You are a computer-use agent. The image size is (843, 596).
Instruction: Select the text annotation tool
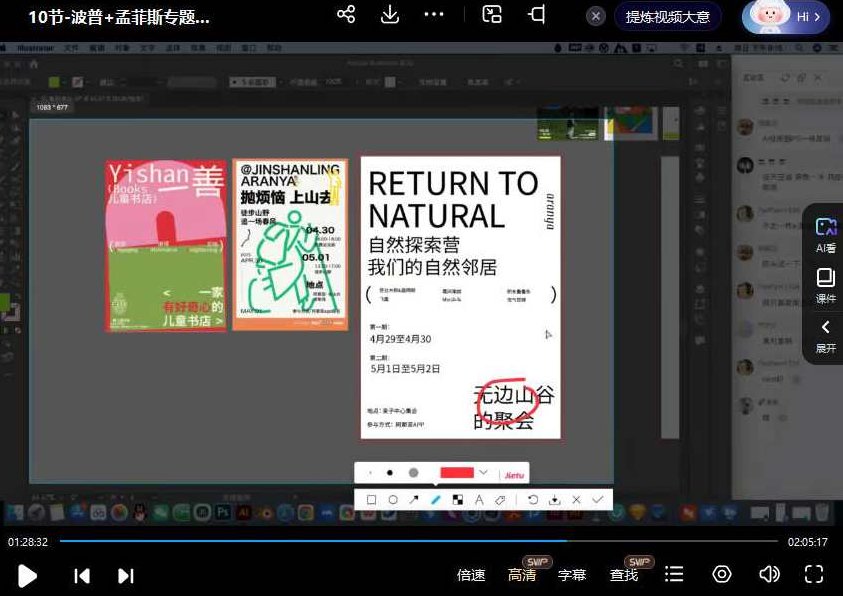pyautogui.click(x=478, y=498)
